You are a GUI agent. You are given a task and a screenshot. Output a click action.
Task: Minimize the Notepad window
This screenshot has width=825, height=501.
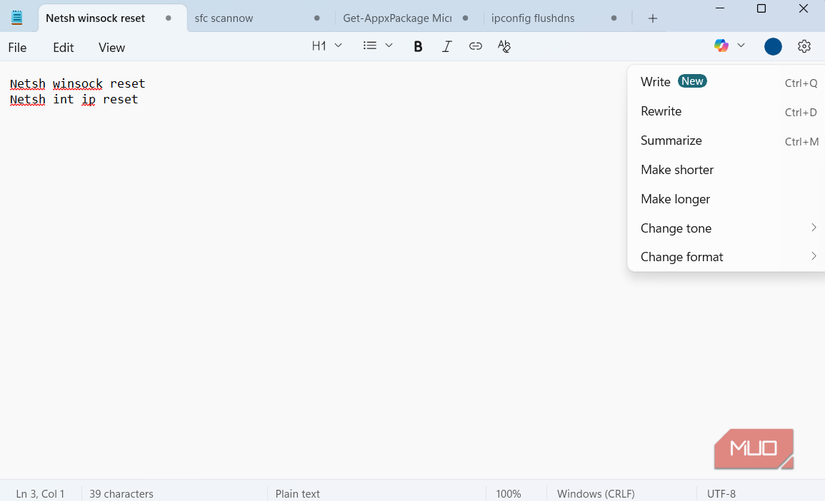720,8
